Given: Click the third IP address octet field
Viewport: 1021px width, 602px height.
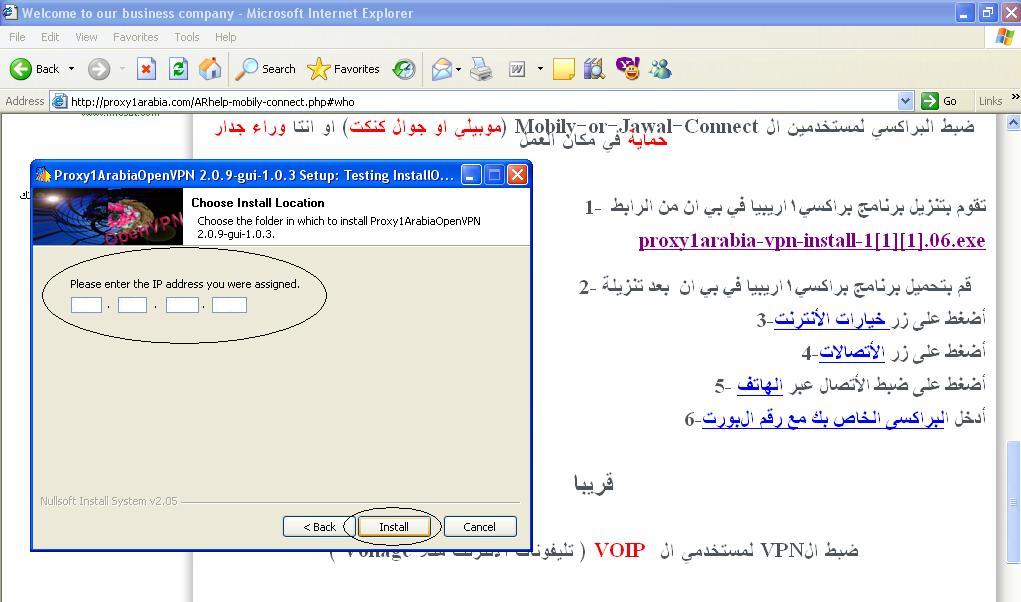Looking at the screenshot, I should tap(182, 305).
